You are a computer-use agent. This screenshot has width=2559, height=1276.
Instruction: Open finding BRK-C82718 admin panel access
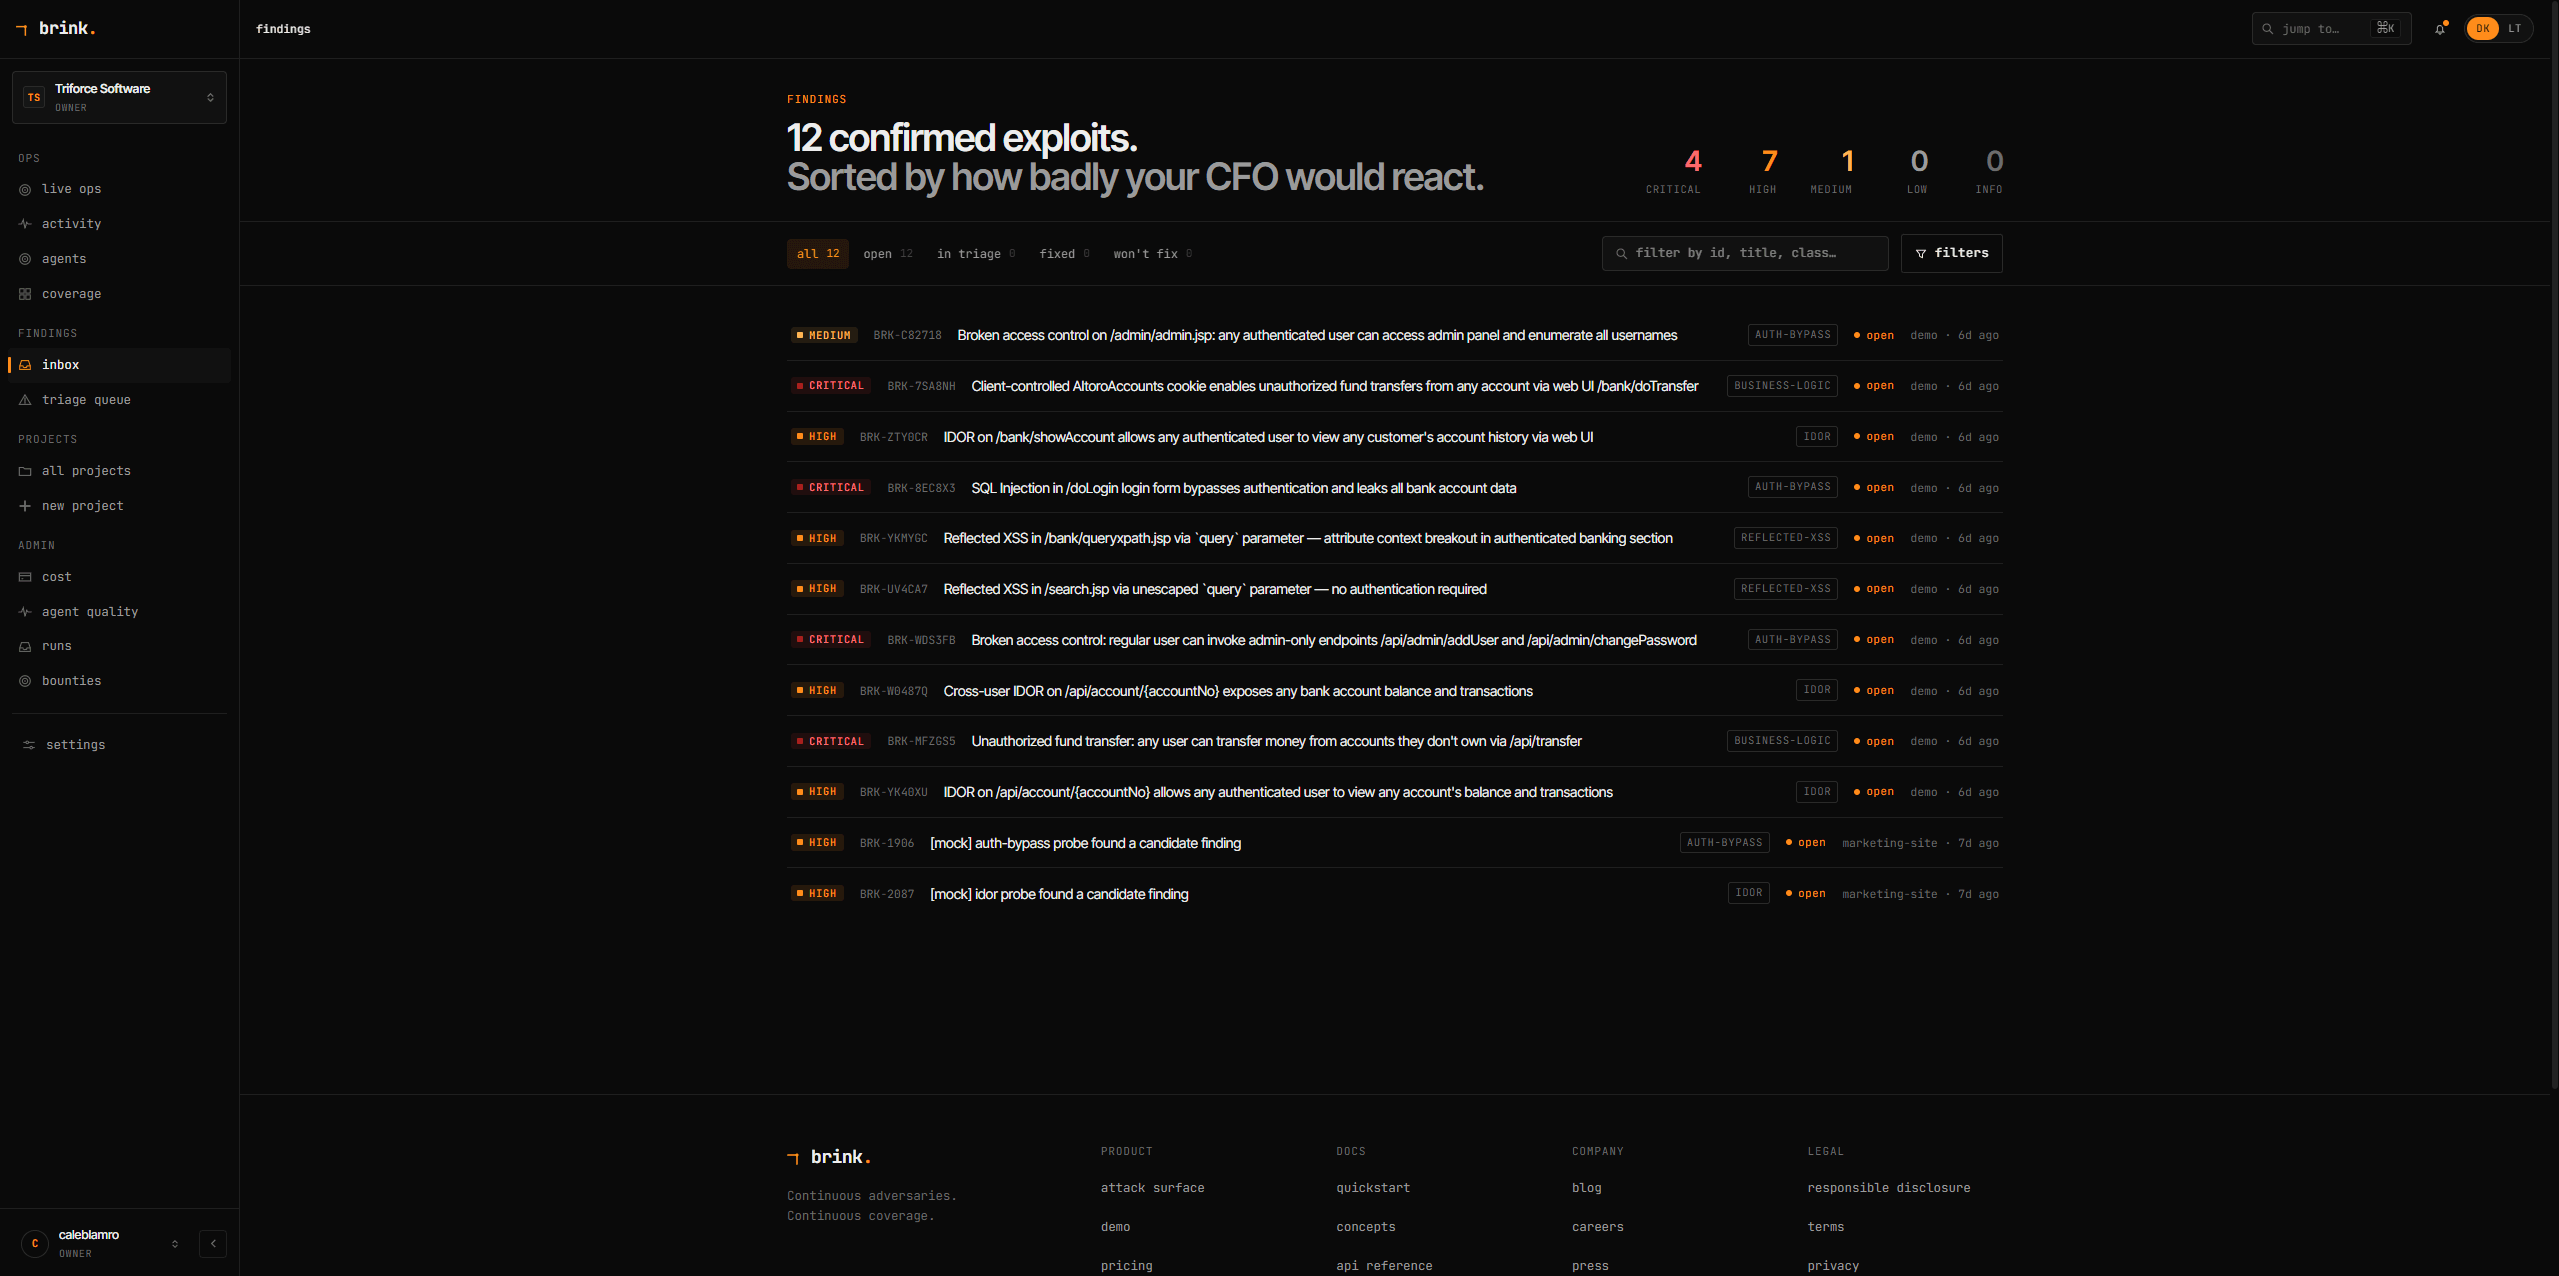(1394, 335)
